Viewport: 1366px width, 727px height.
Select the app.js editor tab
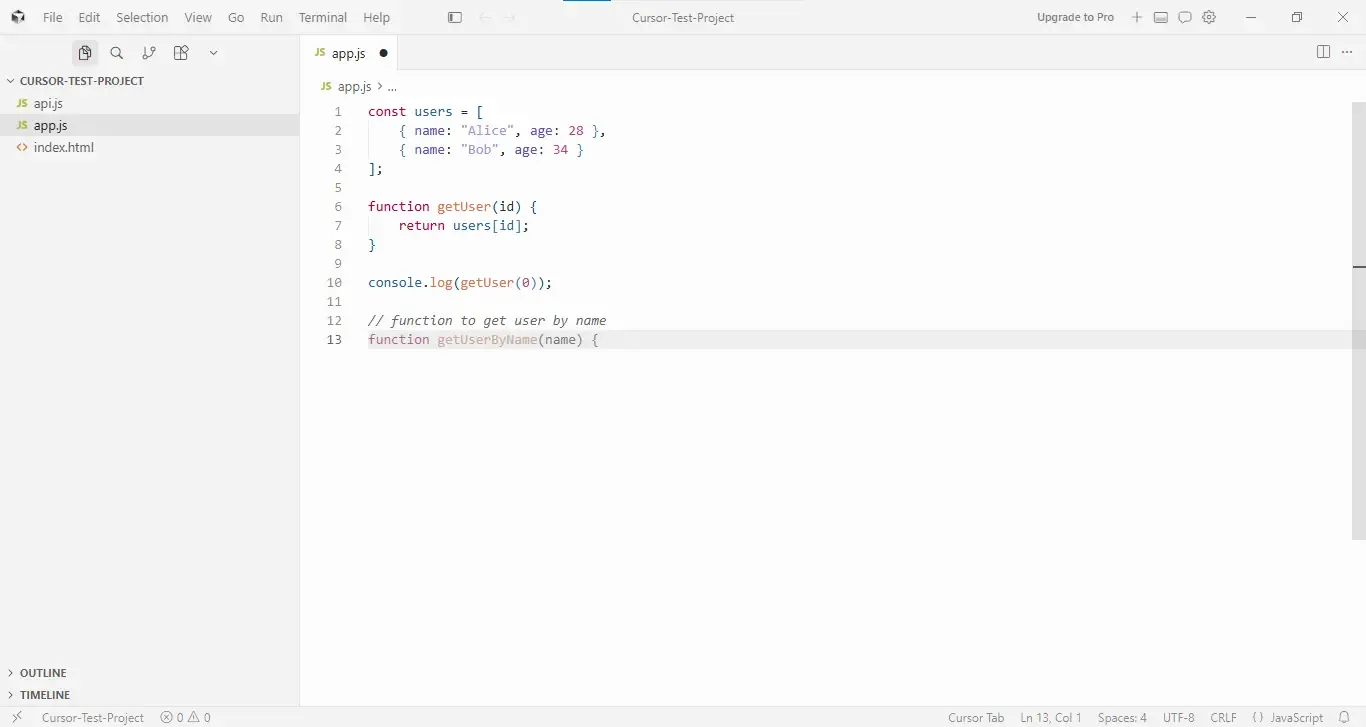pyautogui.click(x=349, y=53)
